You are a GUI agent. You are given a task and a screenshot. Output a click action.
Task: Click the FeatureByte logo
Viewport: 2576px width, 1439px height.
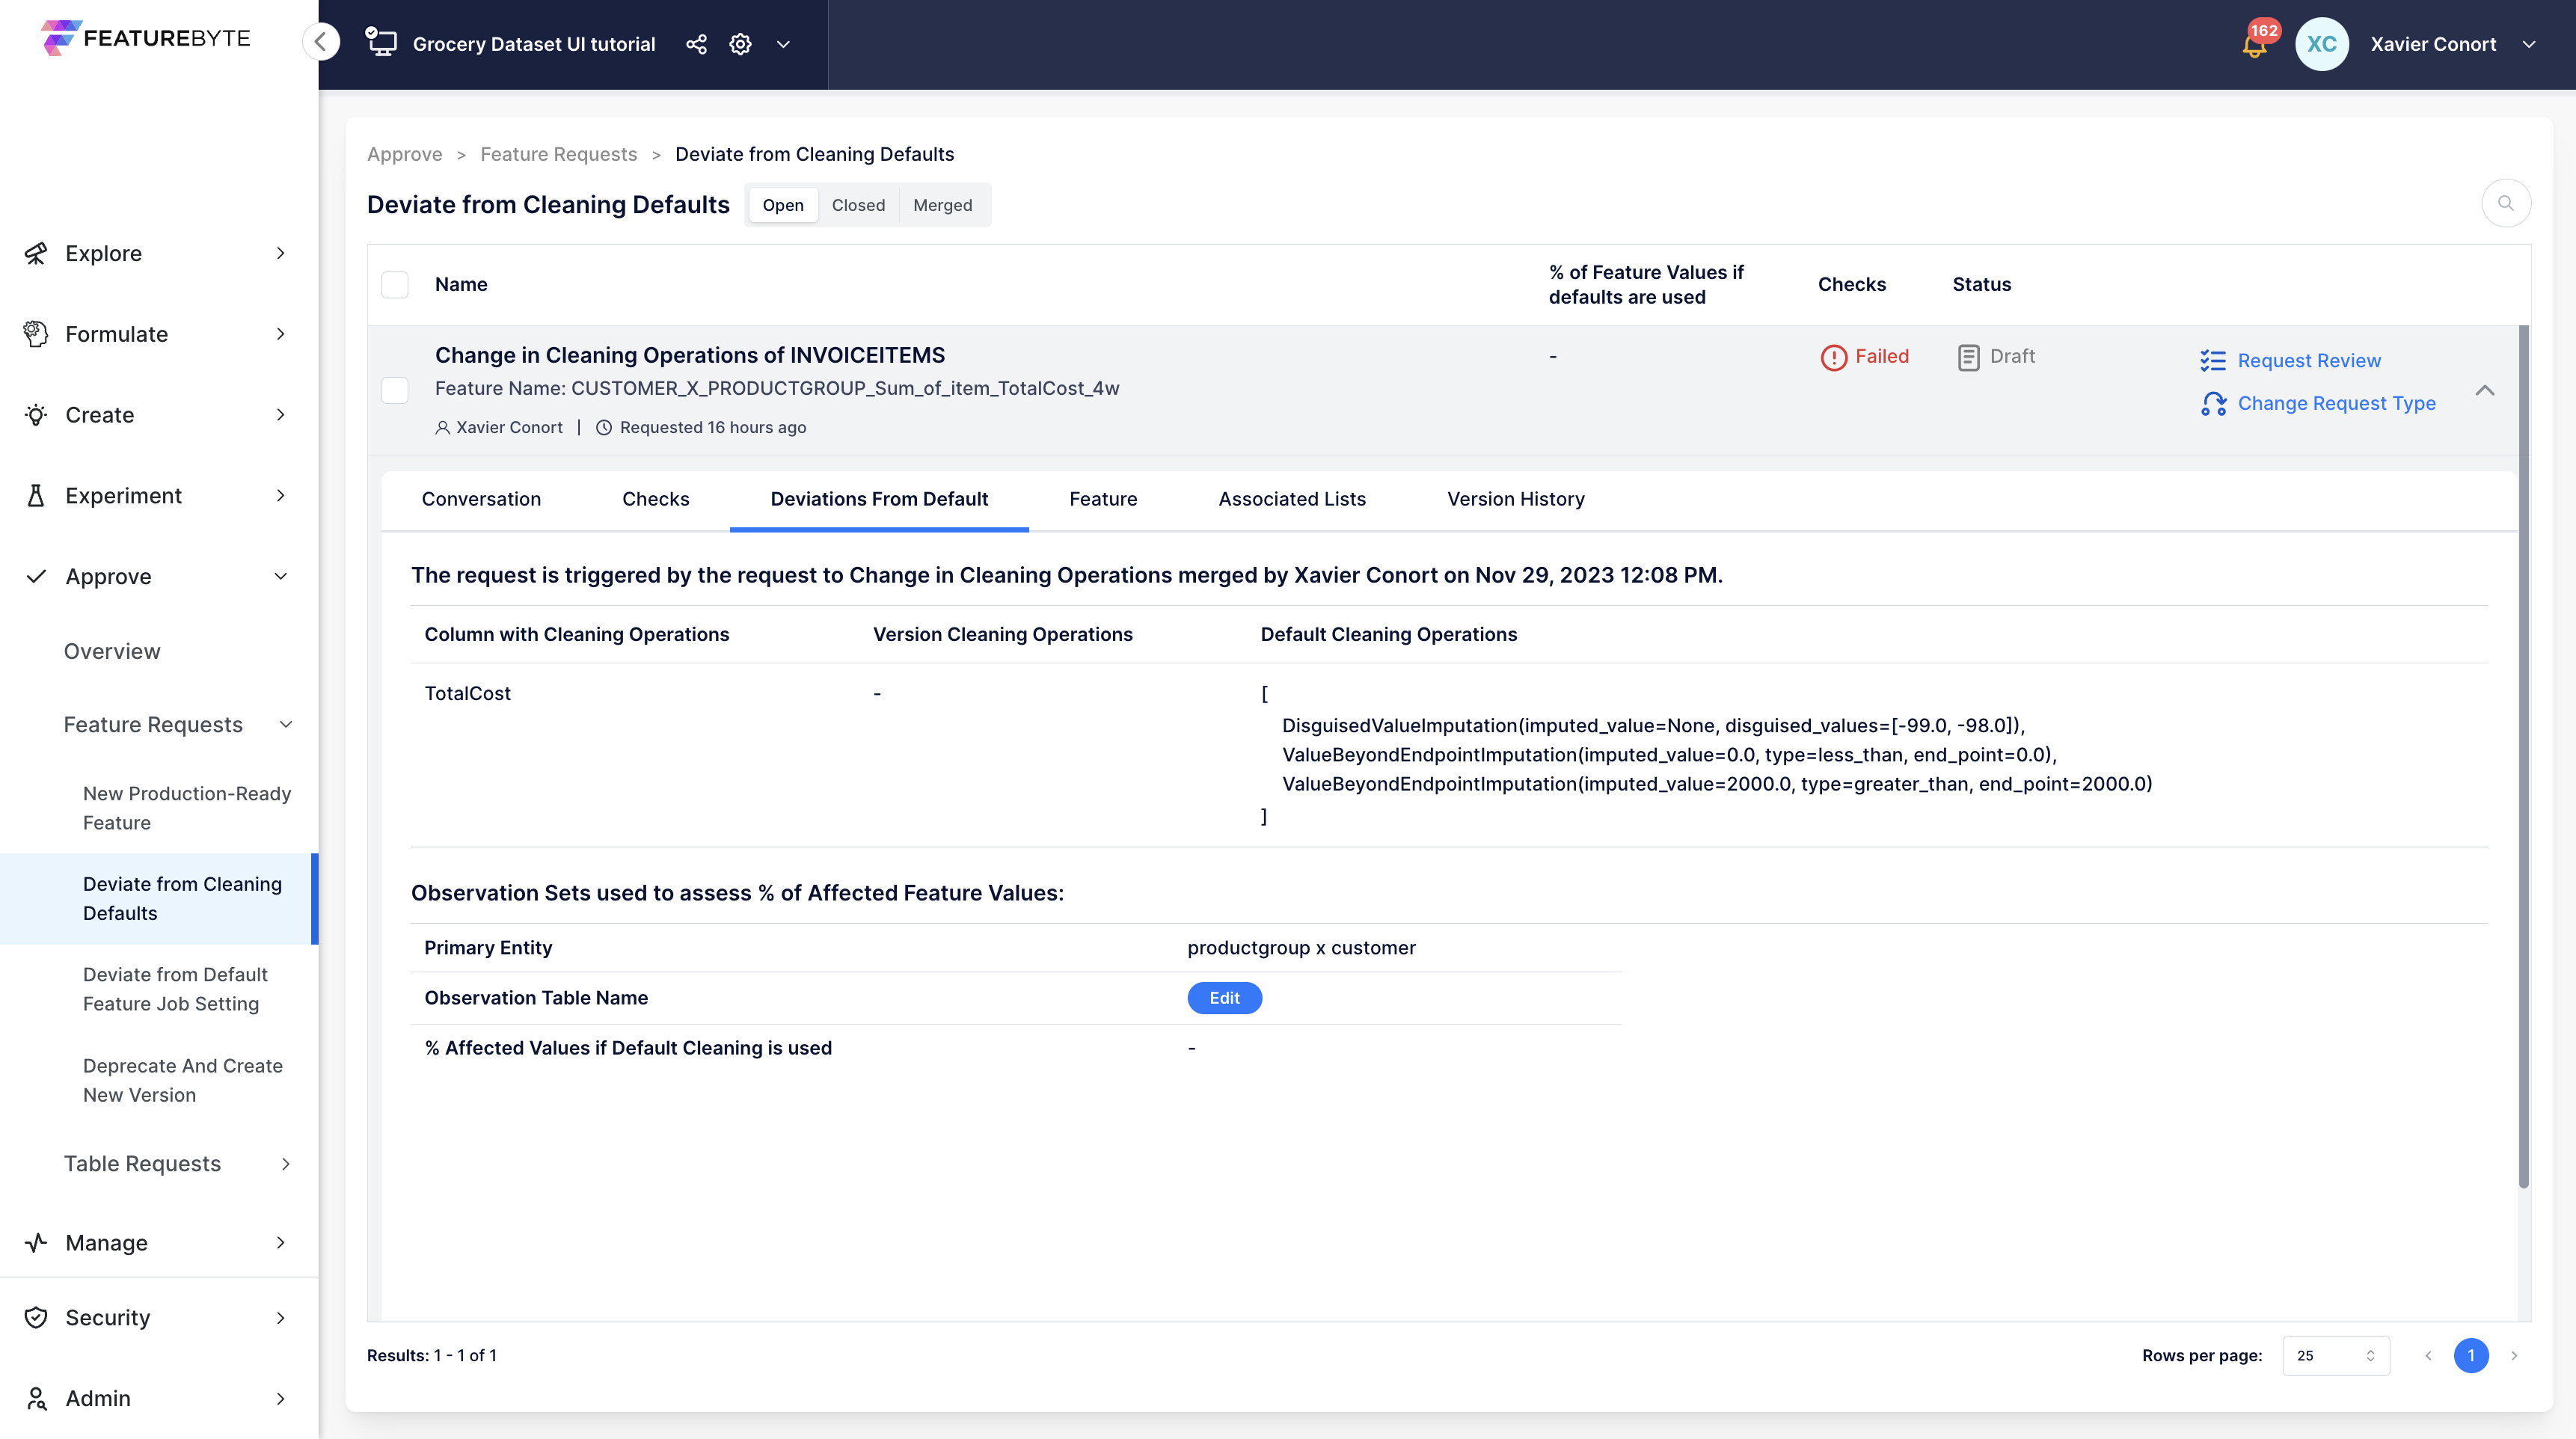146,38
